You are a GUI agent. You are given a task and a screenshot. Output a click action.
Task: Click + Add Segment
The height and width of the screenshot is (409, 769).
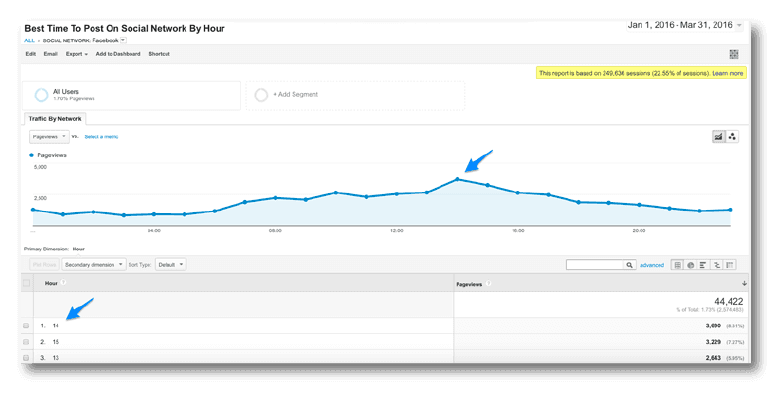pos(295,94)
